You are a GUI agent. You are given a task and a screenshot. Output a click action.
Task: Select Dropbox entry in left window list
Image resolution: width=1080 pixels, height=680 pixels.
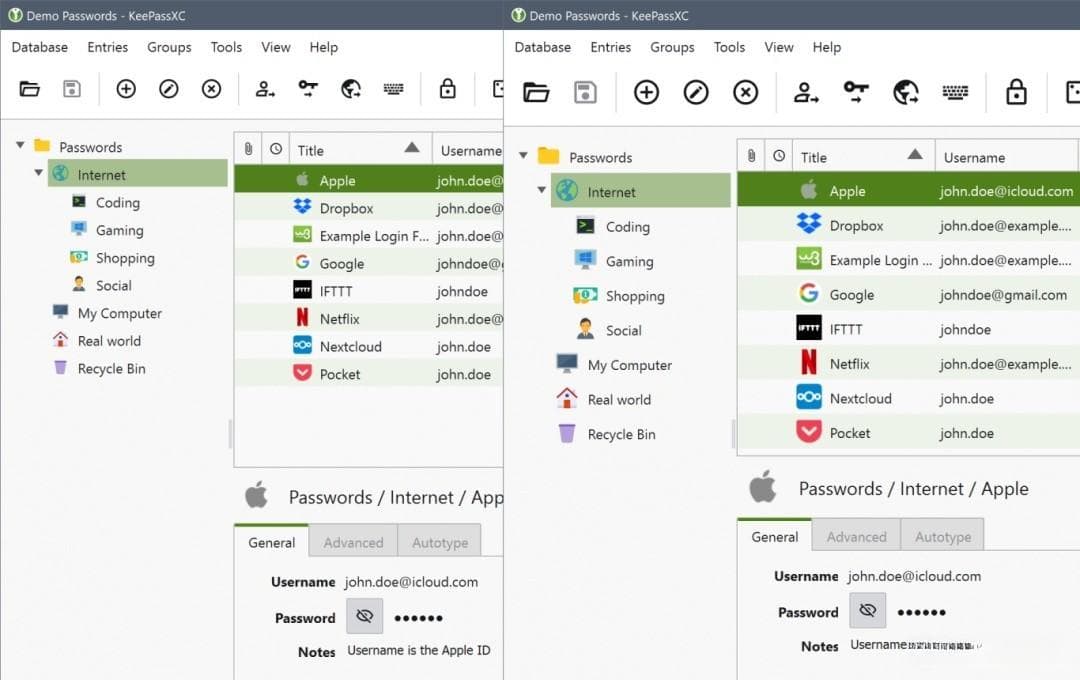(x=368, y=207)
